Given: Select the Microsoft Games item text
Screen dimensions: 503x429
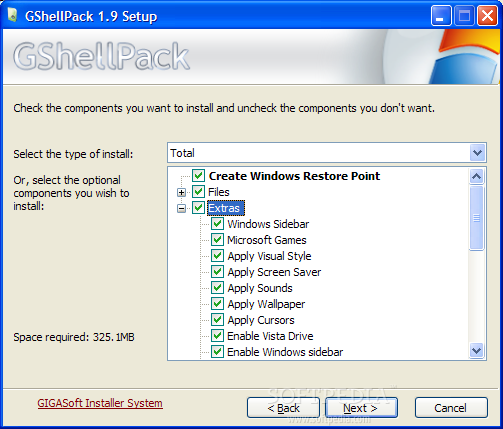Looking at the screenshot, I should point(267,240).
